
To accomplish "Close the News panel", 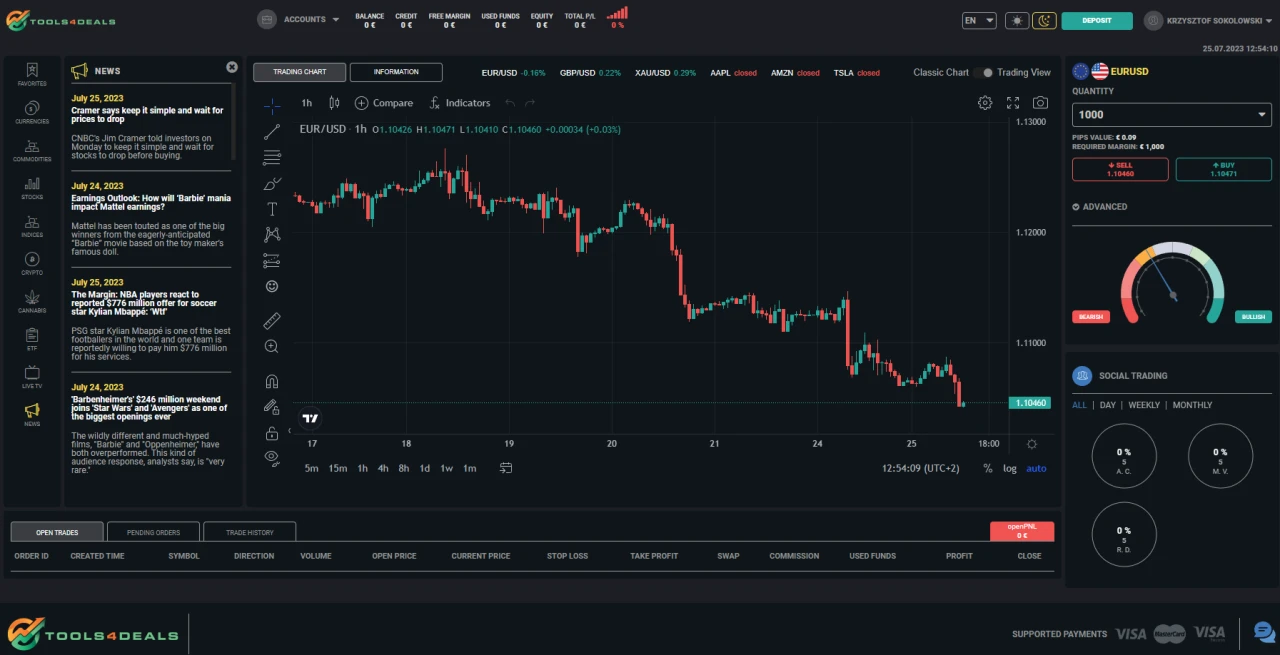I will click(232, 67).
